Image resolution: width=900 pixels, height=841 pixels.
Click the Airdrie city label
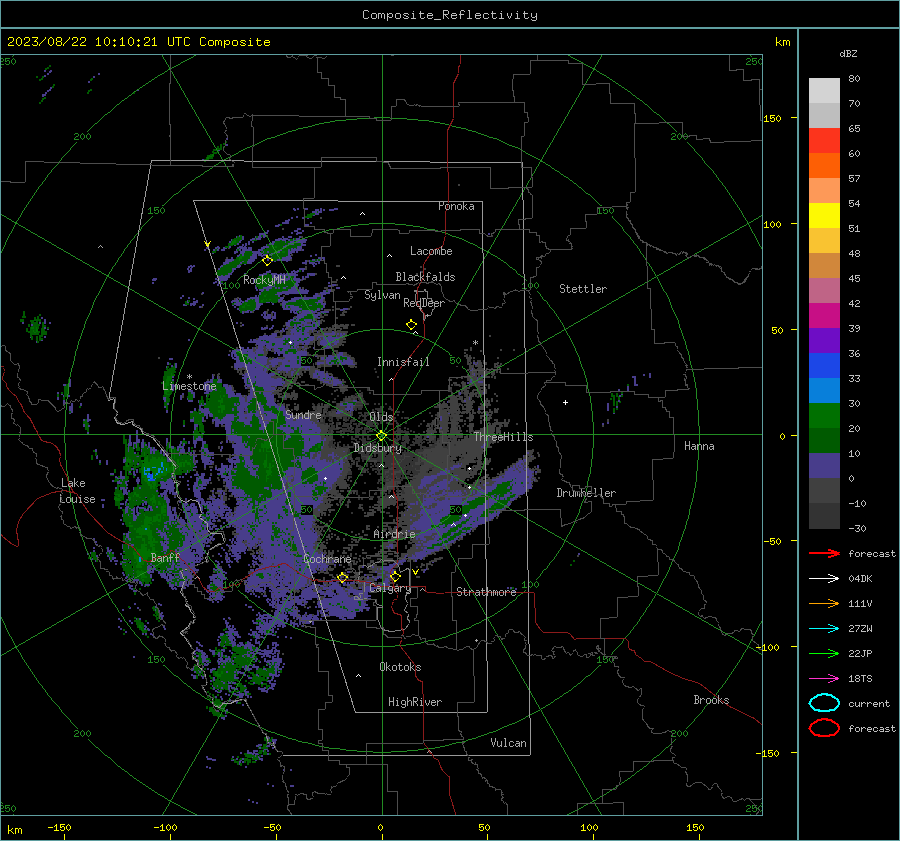coord(394,534)
